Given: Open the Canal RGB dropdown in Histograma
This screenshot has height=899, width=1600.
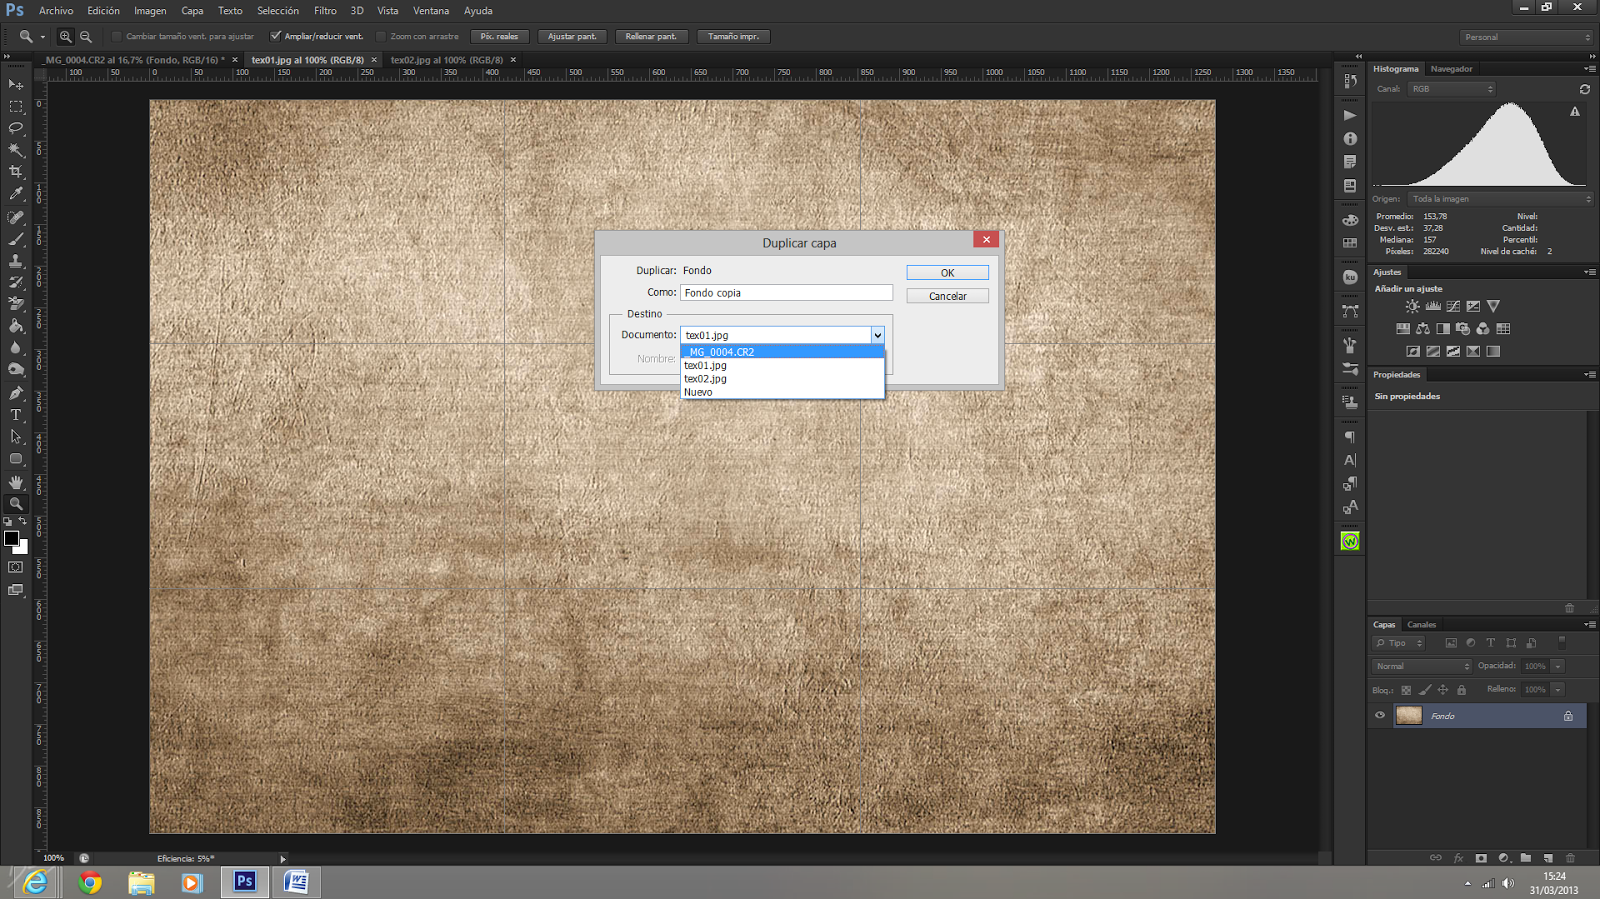Looking at the screenshot, I should tap(1452, 89).
